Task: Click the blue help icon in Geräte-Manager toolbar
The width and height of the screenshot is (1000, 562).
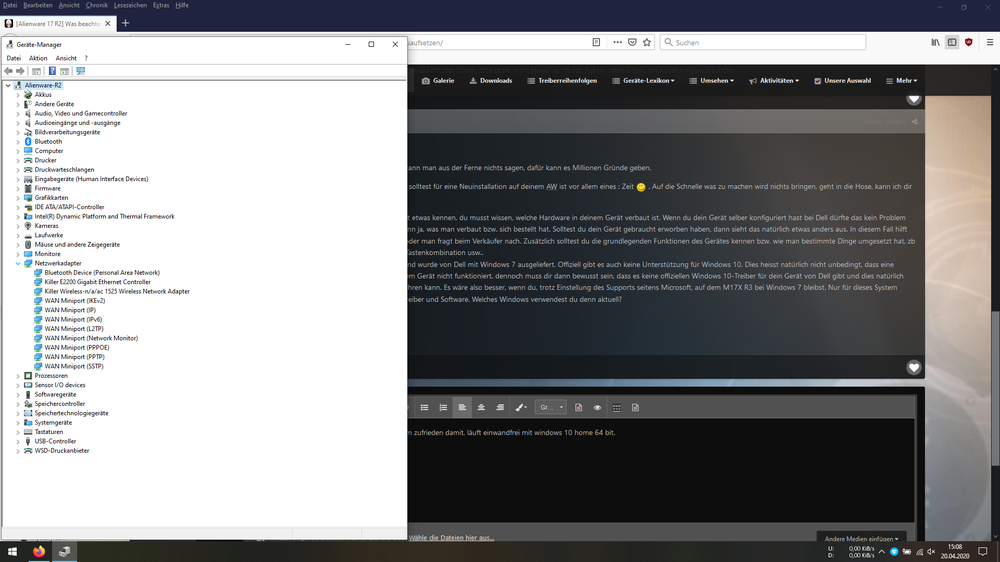Action: click(52, 71)
